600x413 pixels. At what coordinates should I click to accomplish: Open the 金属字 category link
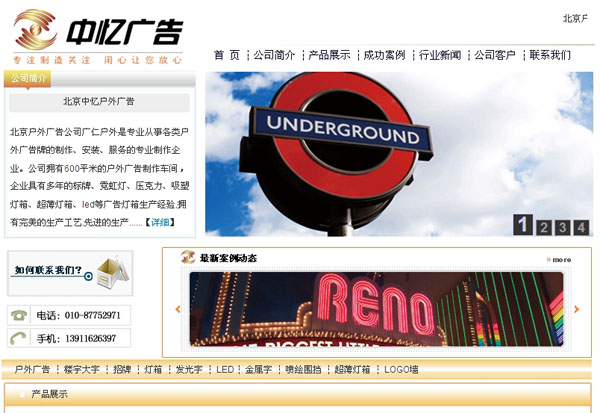tap(258, 370)
